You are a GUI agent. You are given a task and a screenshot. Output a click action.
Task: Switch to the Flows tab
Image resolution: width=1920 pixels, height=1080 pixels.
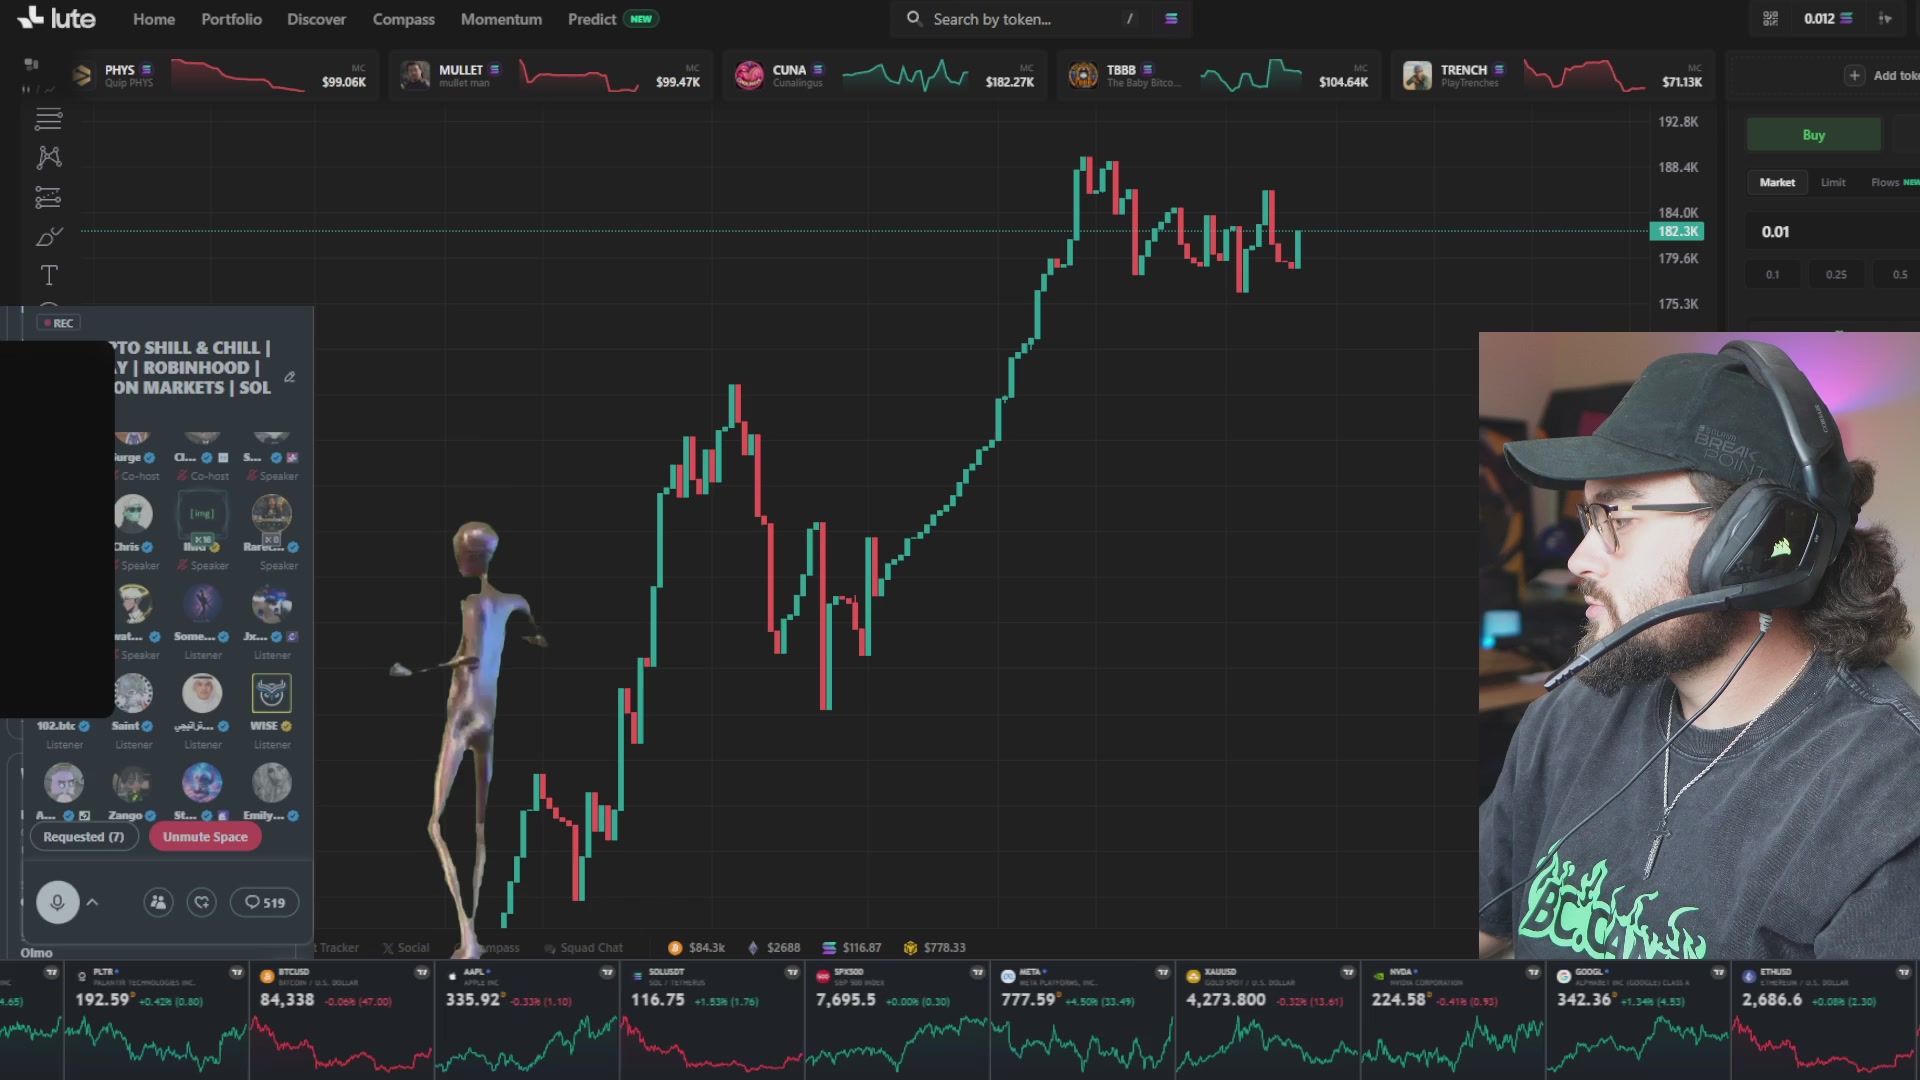click(x=1894, y=182)
